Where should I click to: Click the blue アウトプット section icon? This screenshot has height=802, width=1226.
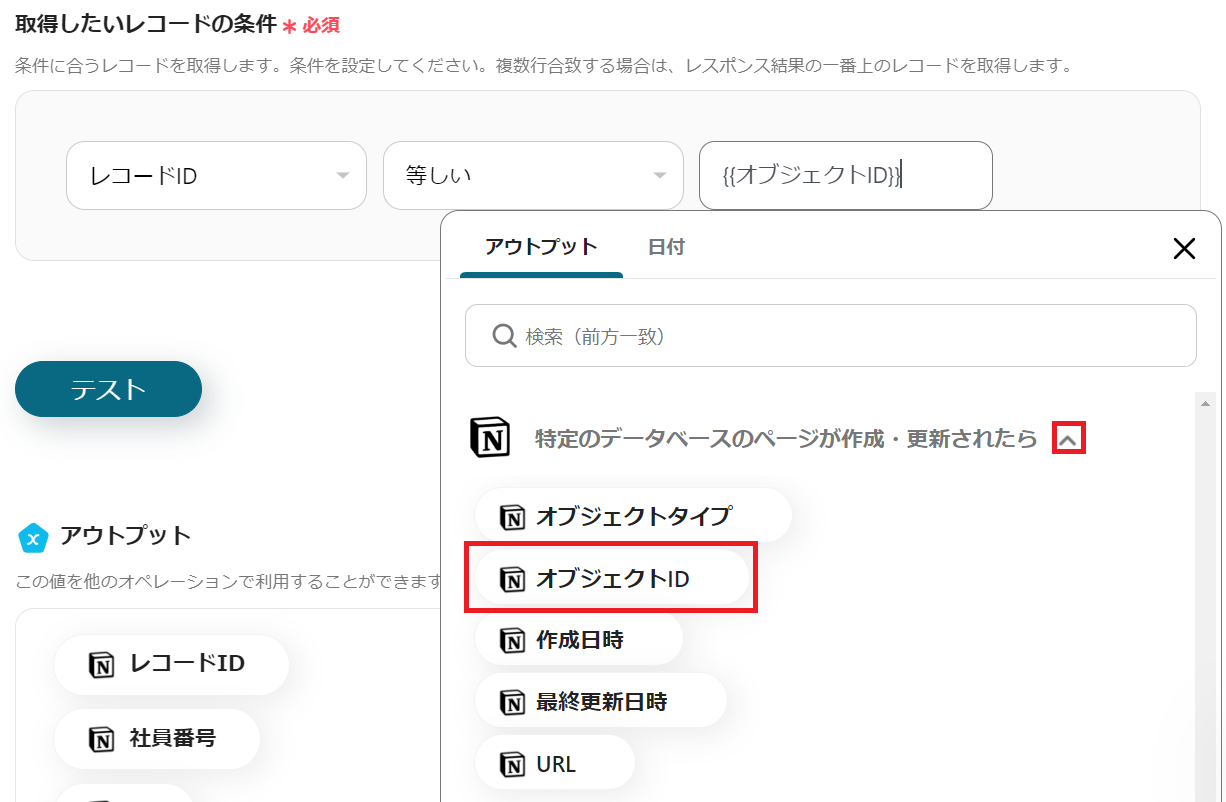pos(34,537)
